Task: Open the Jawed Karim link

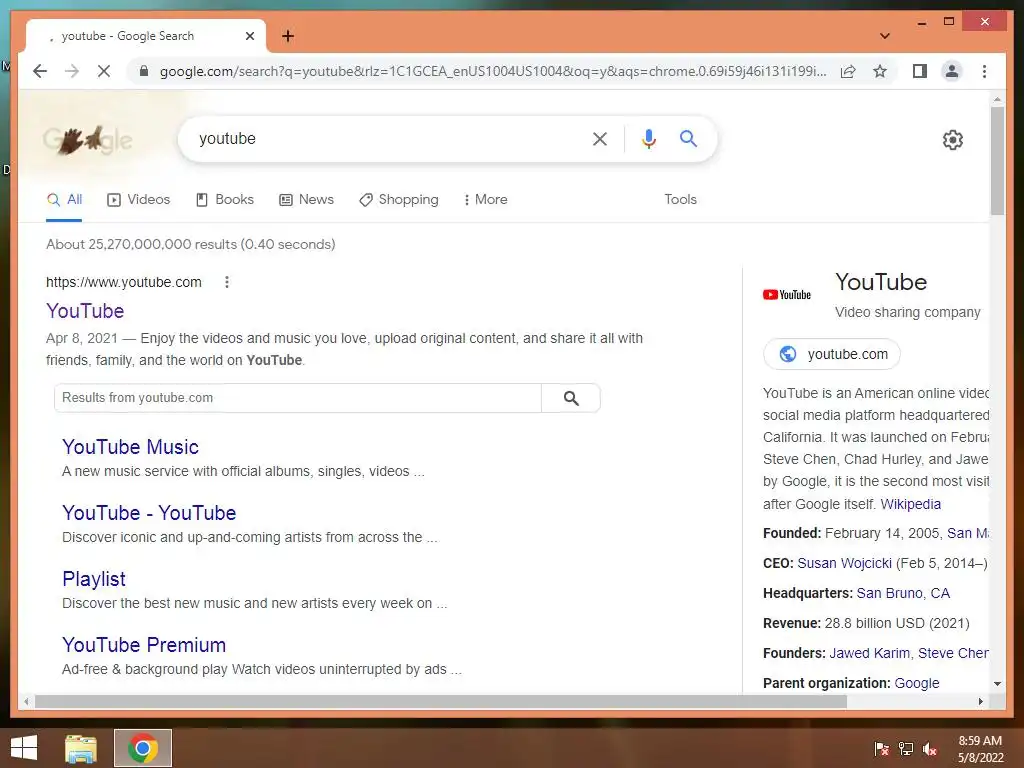Action: 869,654
